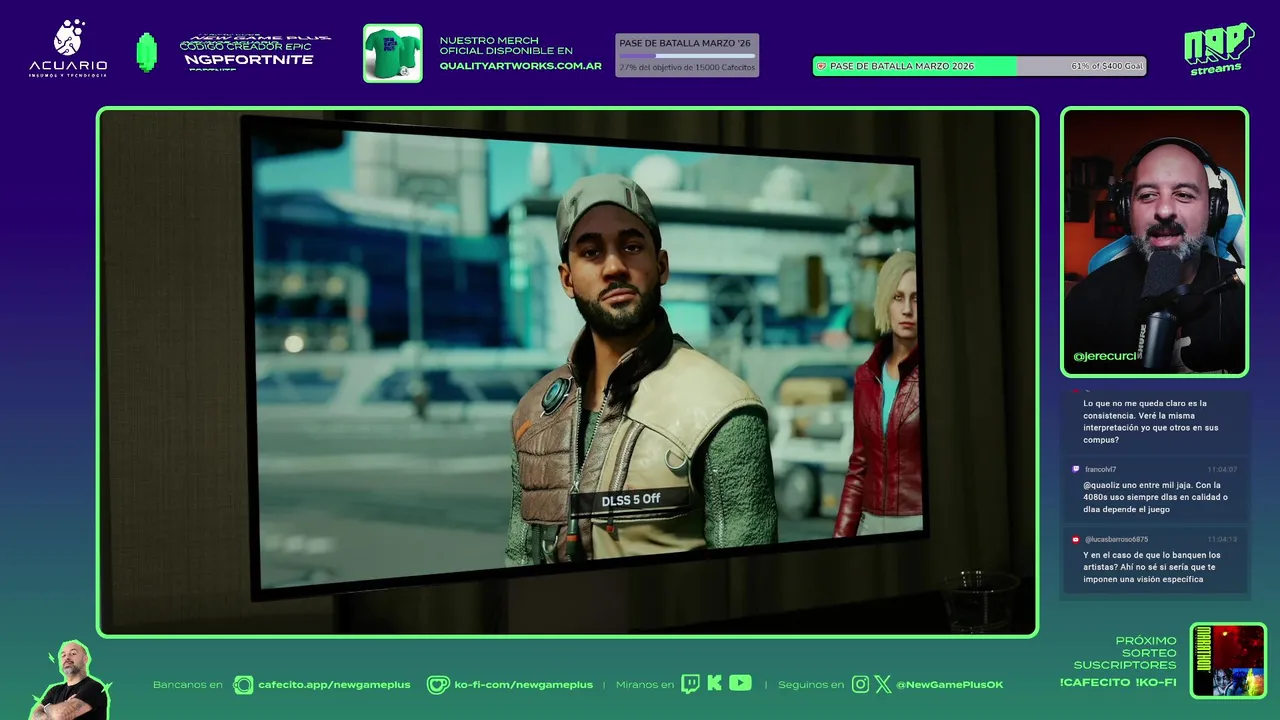Click the '61% of $400 Goal' text
Screen dimensions: 1280x720
(1106, 66)
